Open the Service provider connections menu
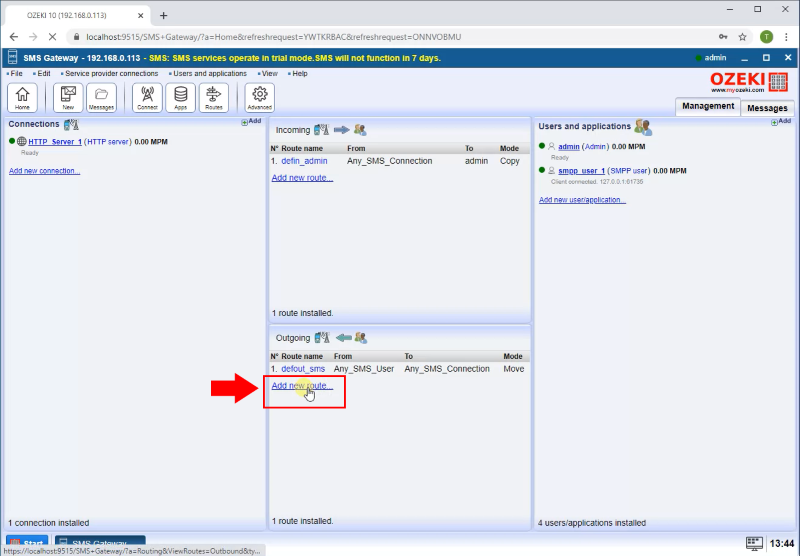Viewport: 800px width, 556px height. pyautogui.click(x=110, y=73)
